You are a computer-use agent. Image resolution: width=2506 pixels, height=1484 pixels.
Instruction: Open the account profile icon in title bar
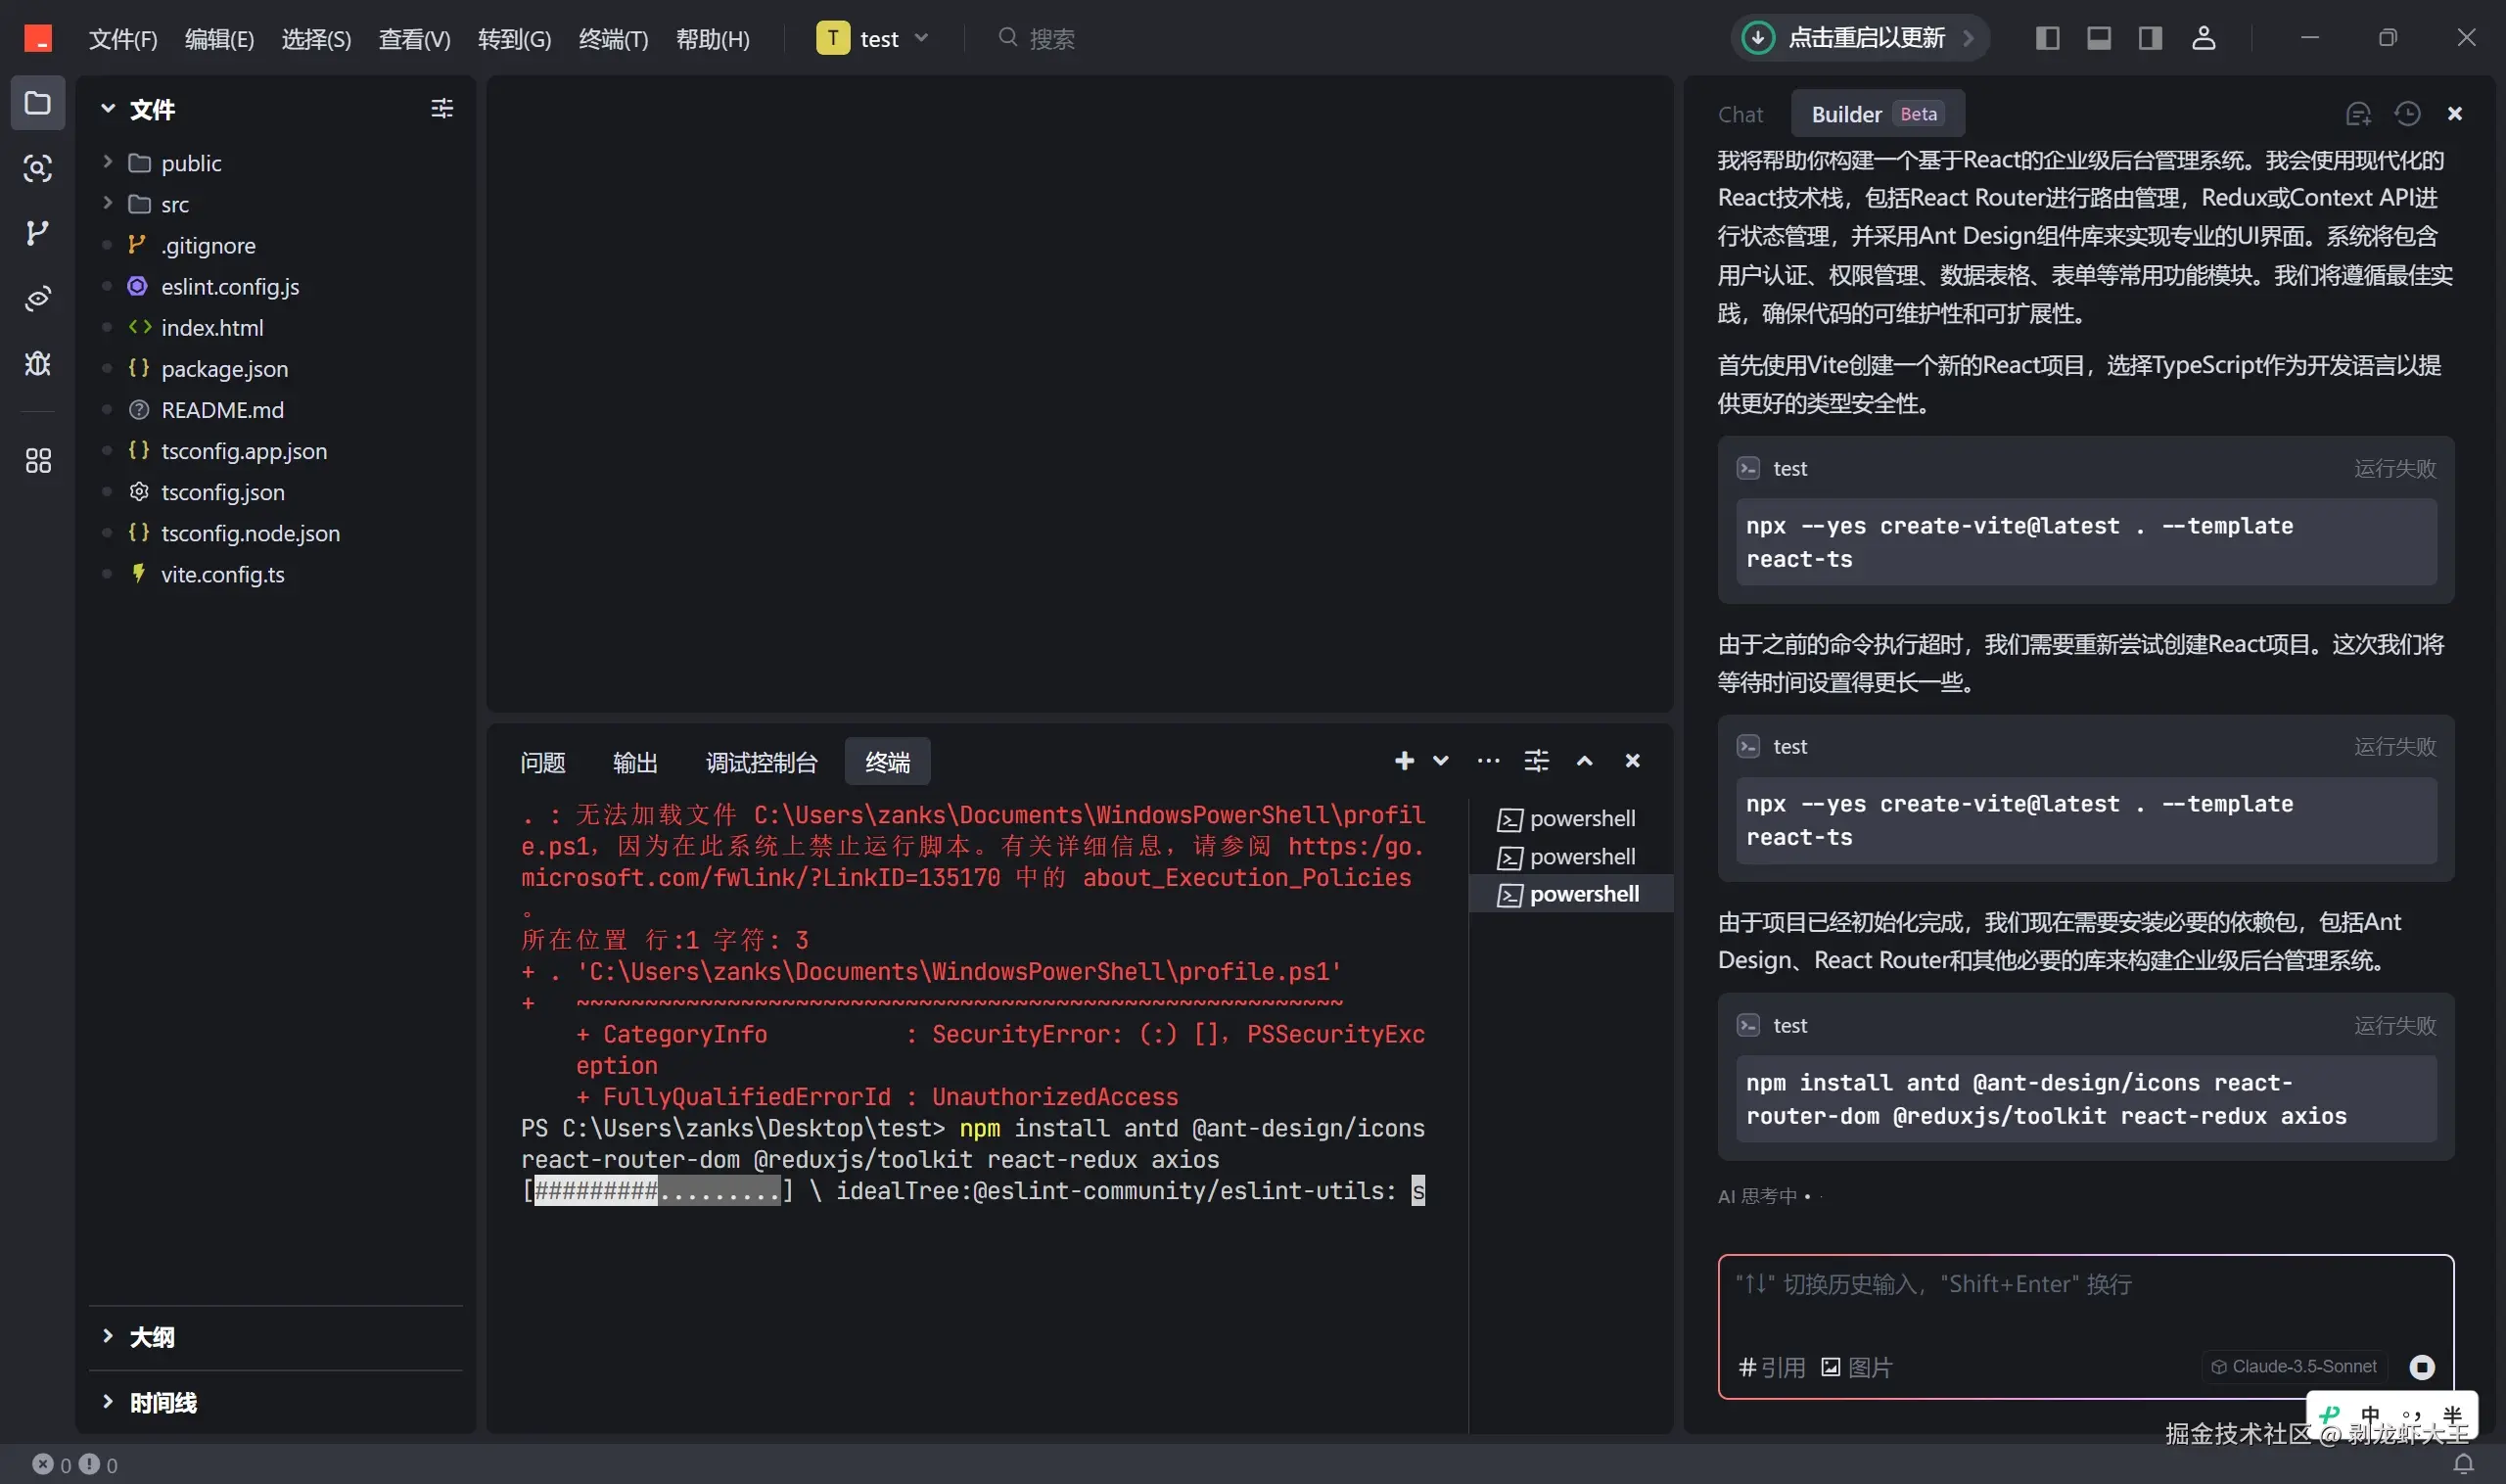tap(2203, 38)
